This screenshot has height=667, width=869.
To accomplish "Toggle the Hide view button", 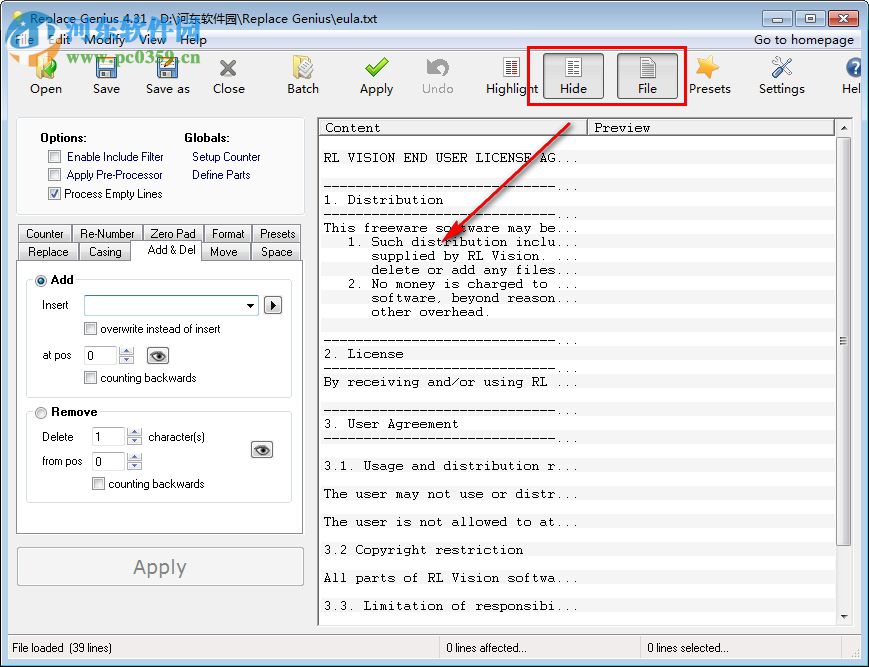I will coord(573,75).
